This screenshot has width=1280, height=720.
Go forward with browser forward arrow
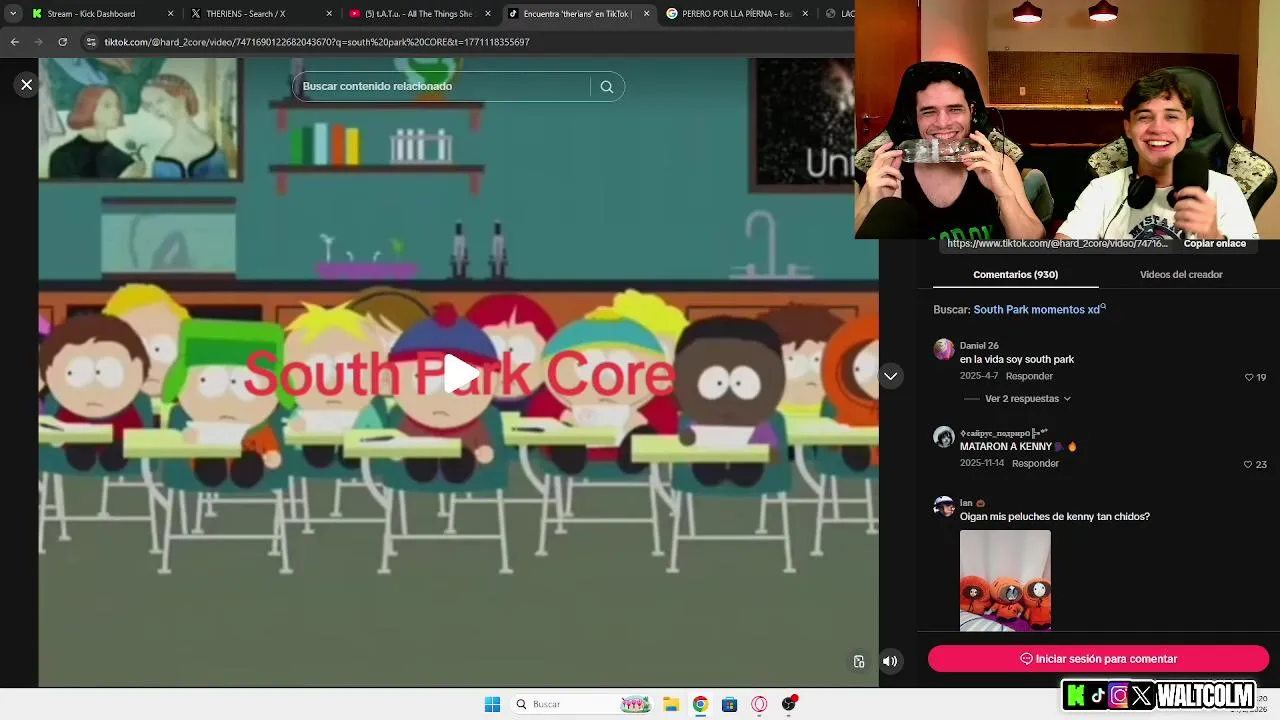pyautogui.click(x=39, y=42)
